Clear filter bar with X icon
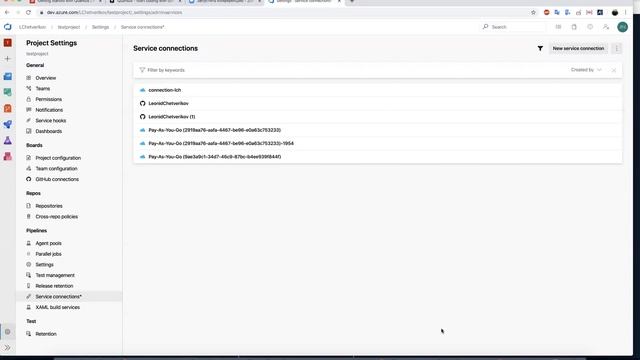This screenshot has width=640, height=360. pos(613,70)
